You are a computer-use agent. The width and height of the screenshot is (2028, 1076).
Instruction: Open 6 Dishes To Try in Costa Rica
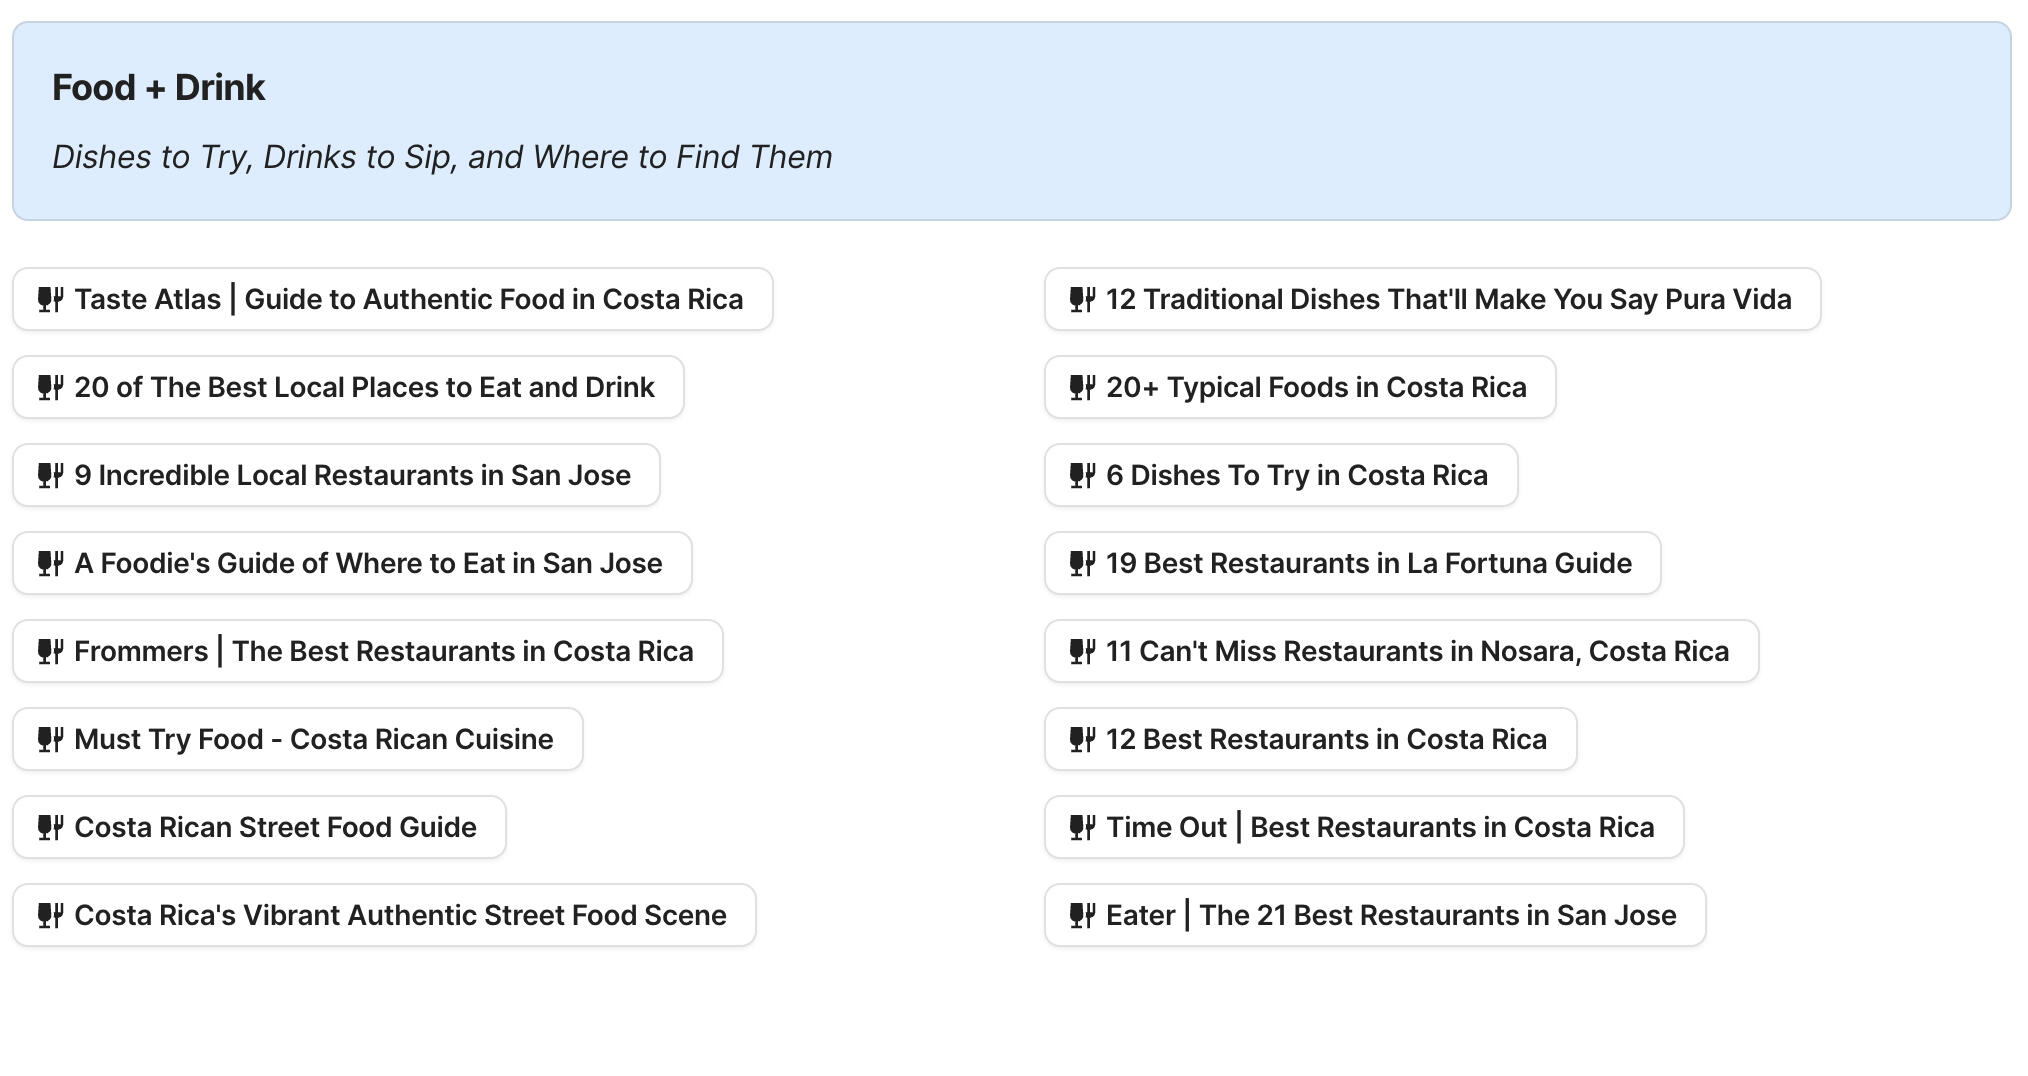(1296, 475)
